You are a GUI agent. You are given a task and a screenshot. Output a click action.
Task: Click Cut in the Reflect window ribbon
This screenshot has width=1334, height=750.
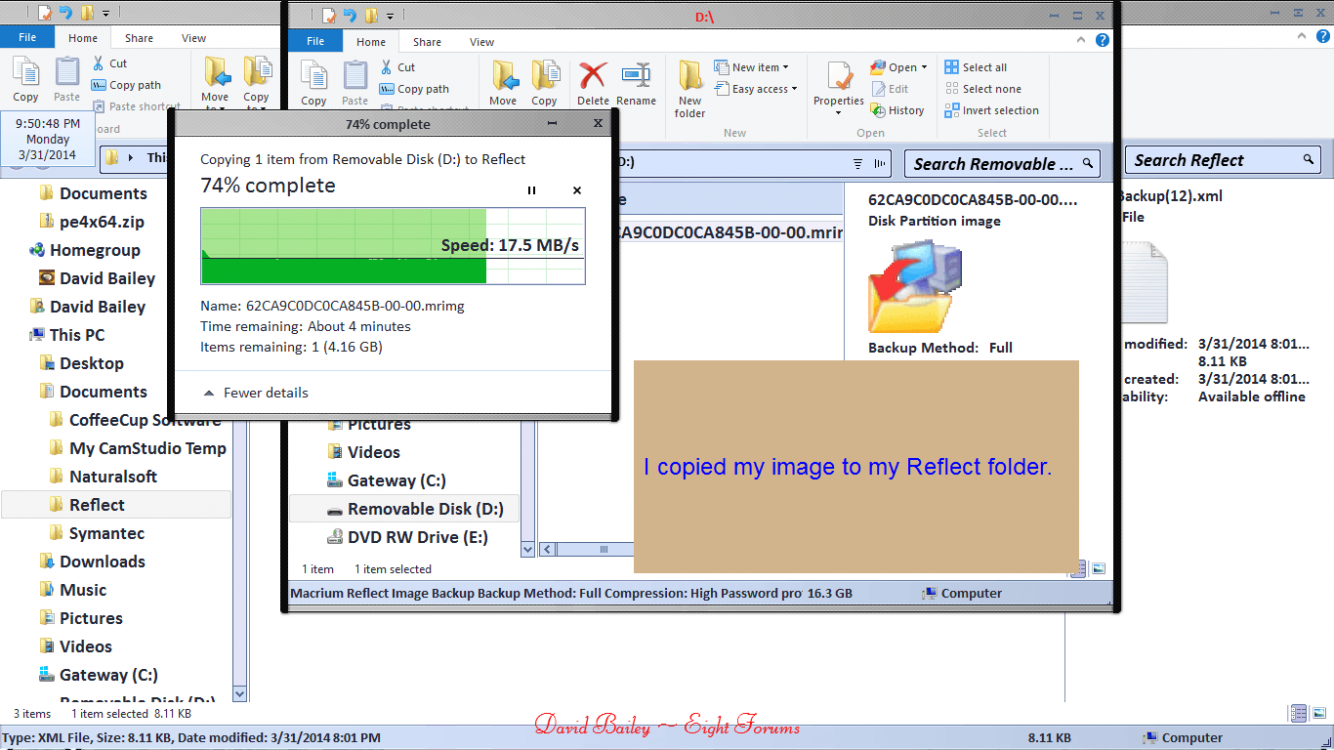tap(110, 63)
